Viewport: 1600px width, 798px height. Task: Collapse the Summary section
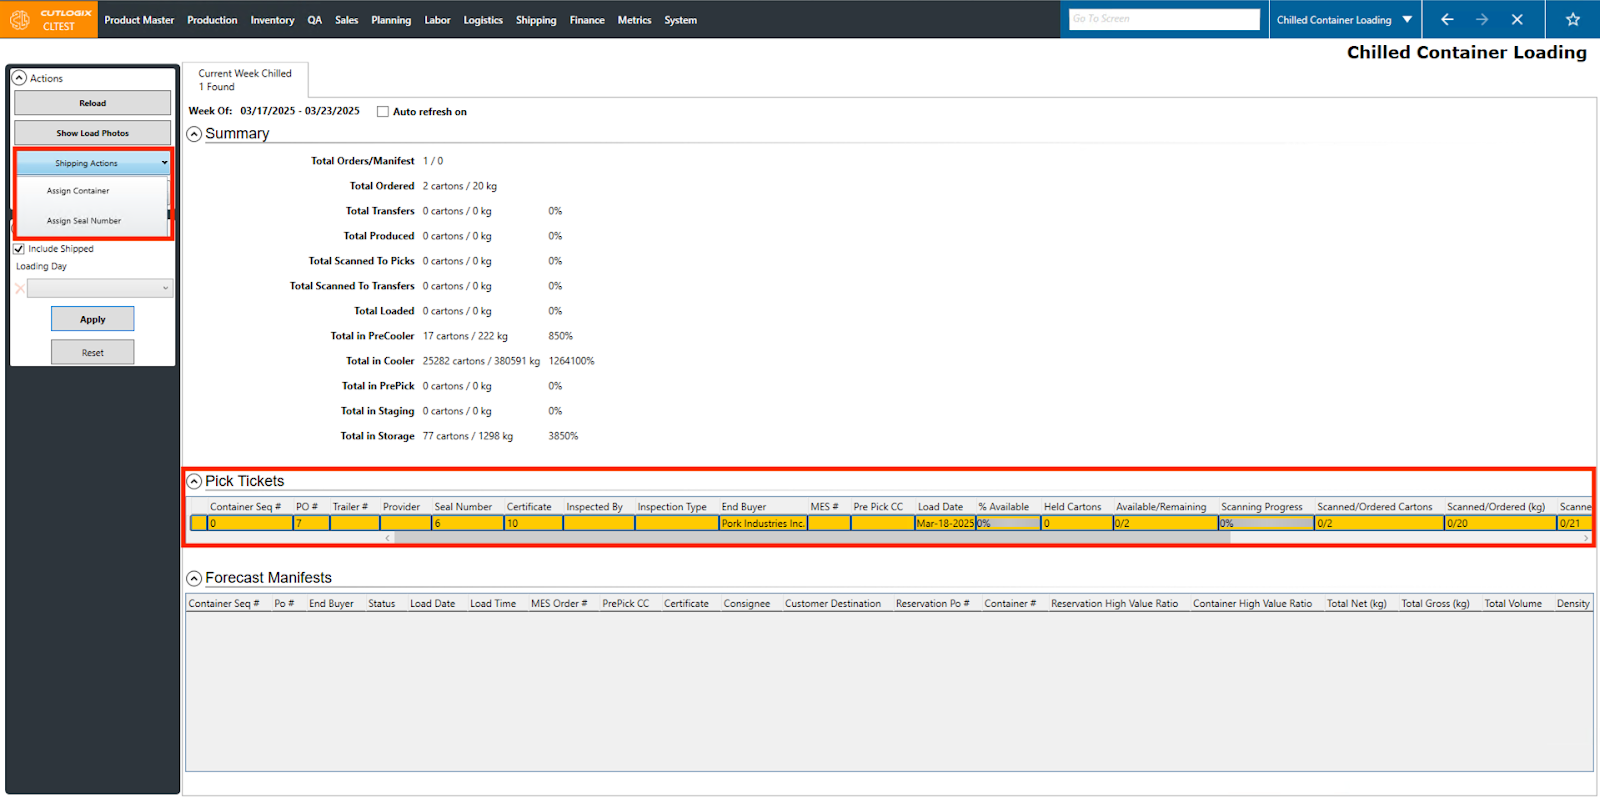point(195,134)
